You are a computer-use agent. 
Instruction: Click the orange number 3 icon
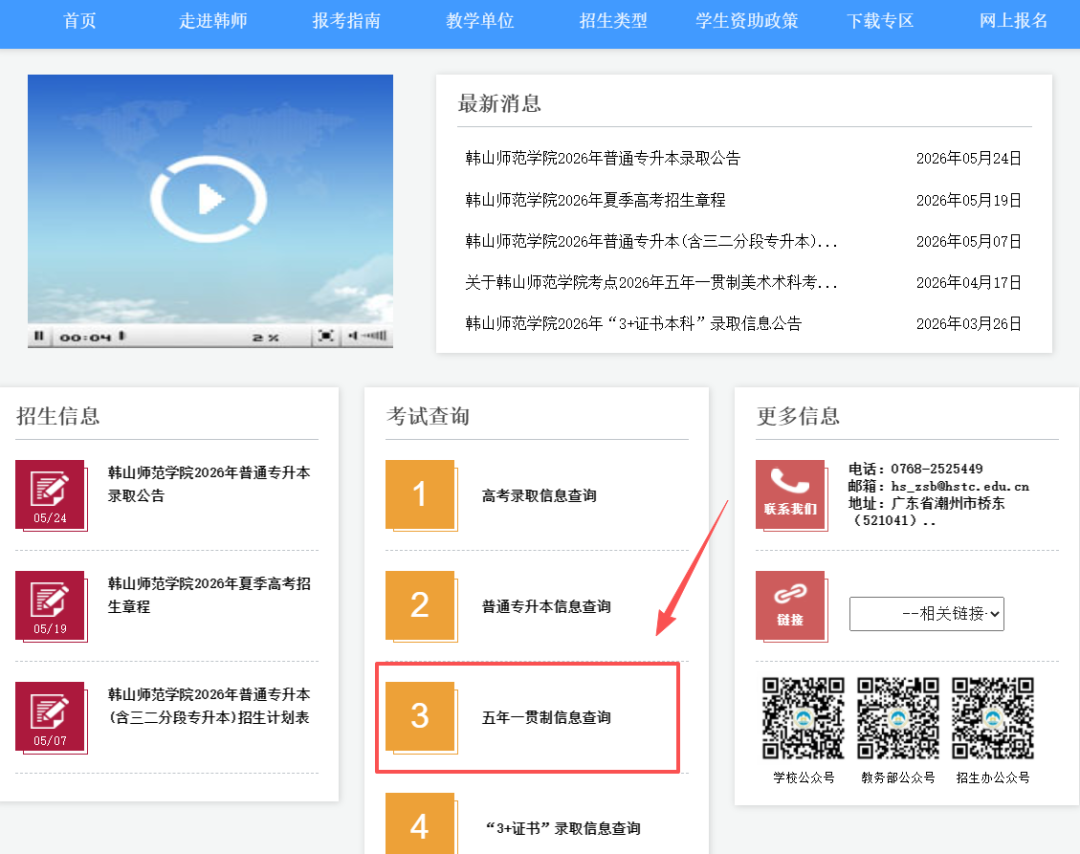click(420, 716)
